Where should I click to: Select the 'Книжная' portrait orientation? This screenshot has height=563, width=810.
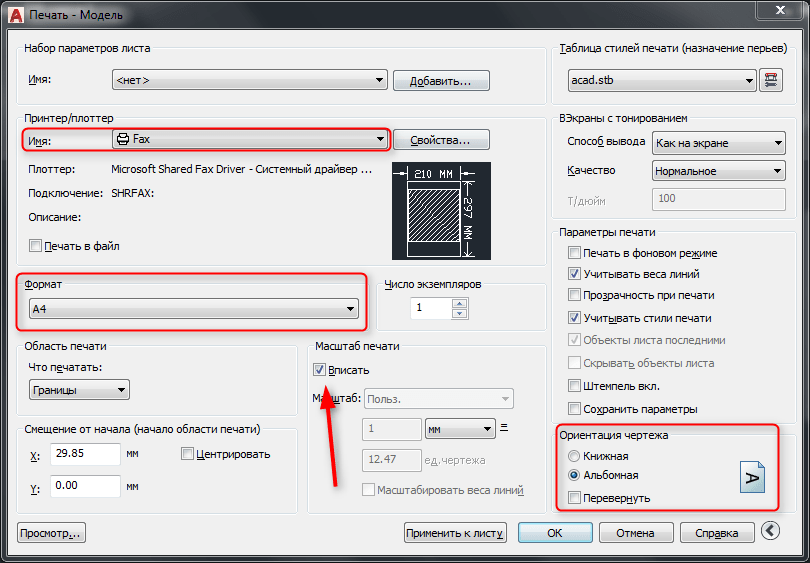coord(573,455)
